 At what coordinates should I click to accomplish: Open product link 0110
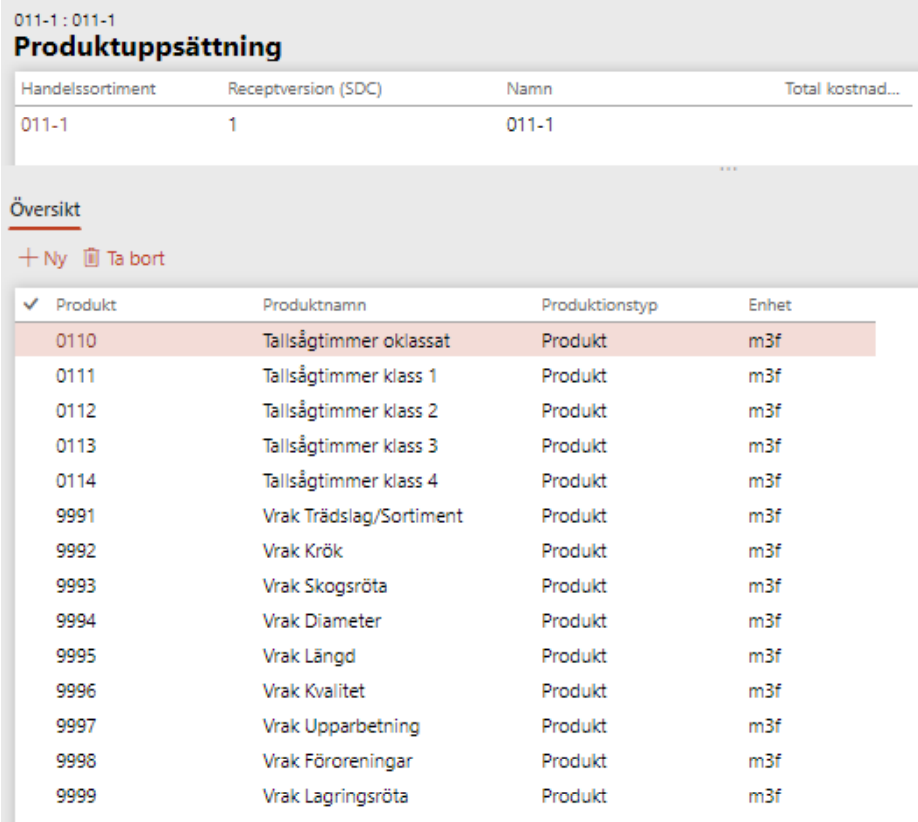[74, 341]
